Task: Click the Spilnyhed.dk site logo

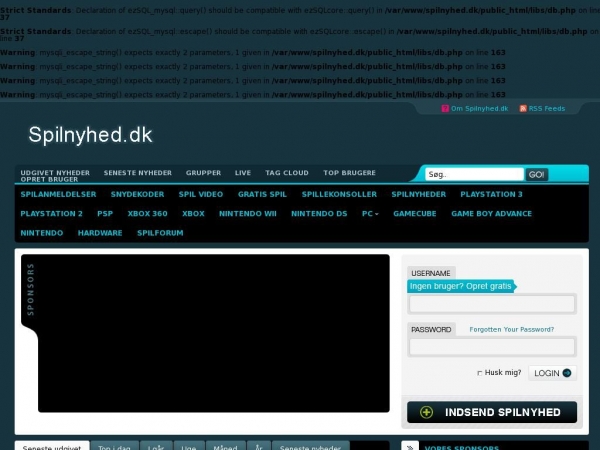Action: tap(90, 135)
